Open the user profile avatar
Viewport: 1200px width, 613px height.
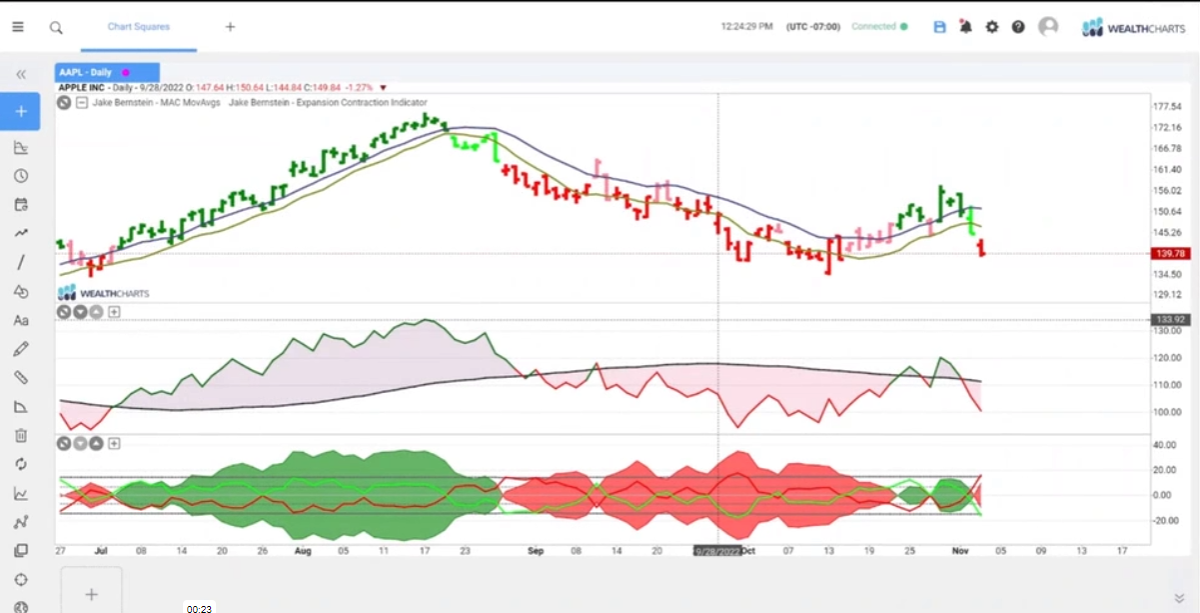[1048, 27]
